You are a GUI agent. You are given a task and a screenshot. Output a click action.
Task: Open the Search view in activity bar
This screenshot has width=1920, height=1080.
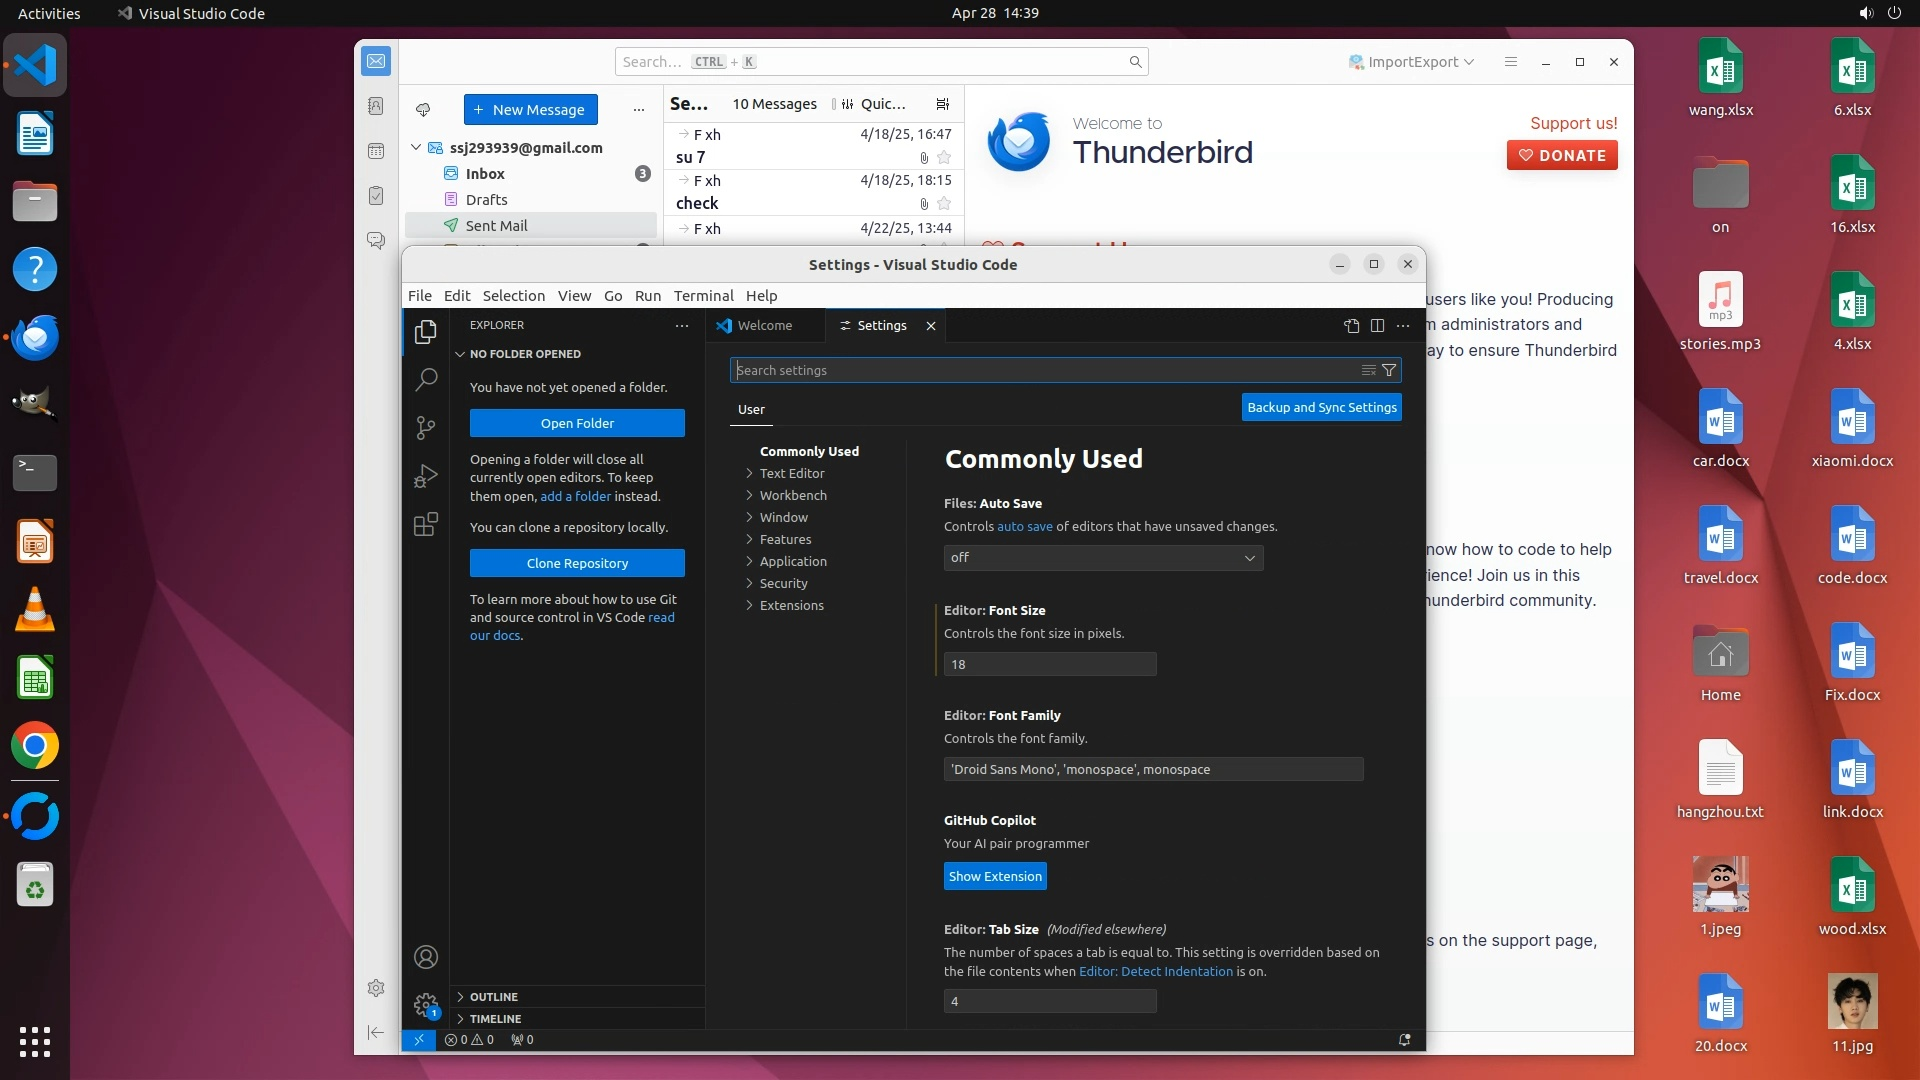426,379
